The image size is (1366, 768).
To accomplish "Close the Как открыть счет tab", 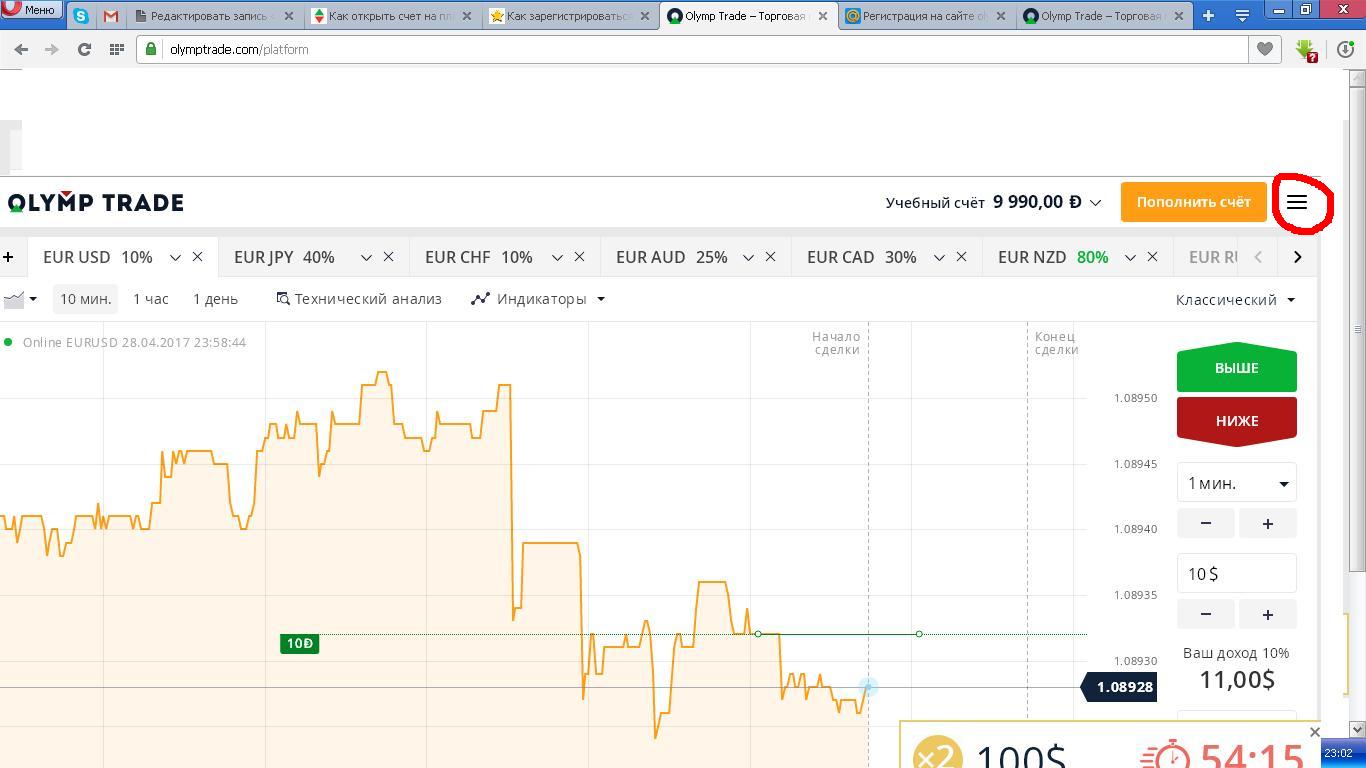I will (x=467, y=16).
